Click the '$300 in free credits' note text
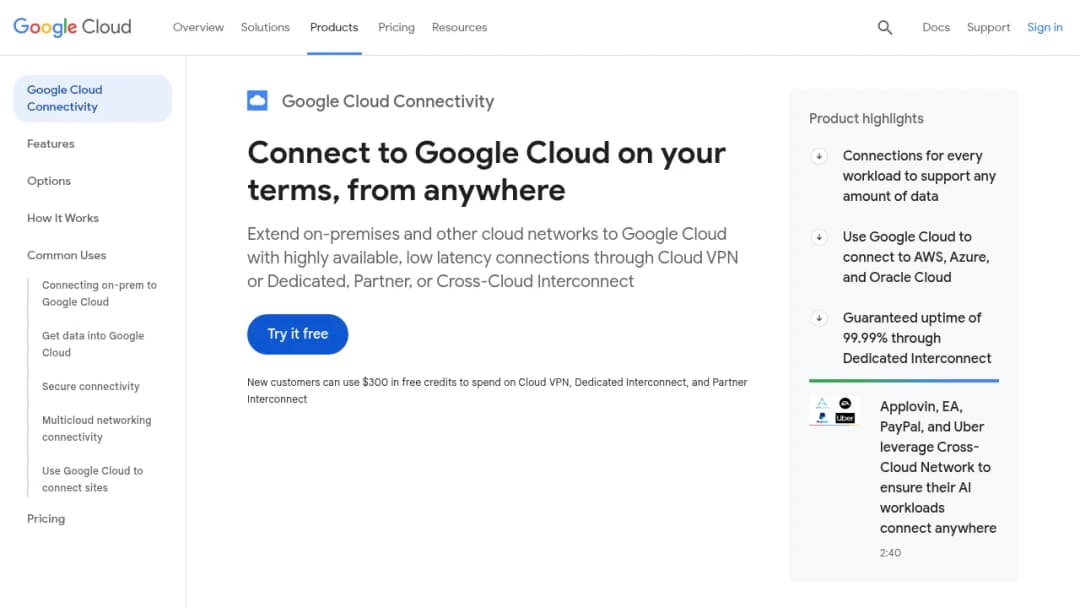This screenshot has width=1080, height=608. 497,390
